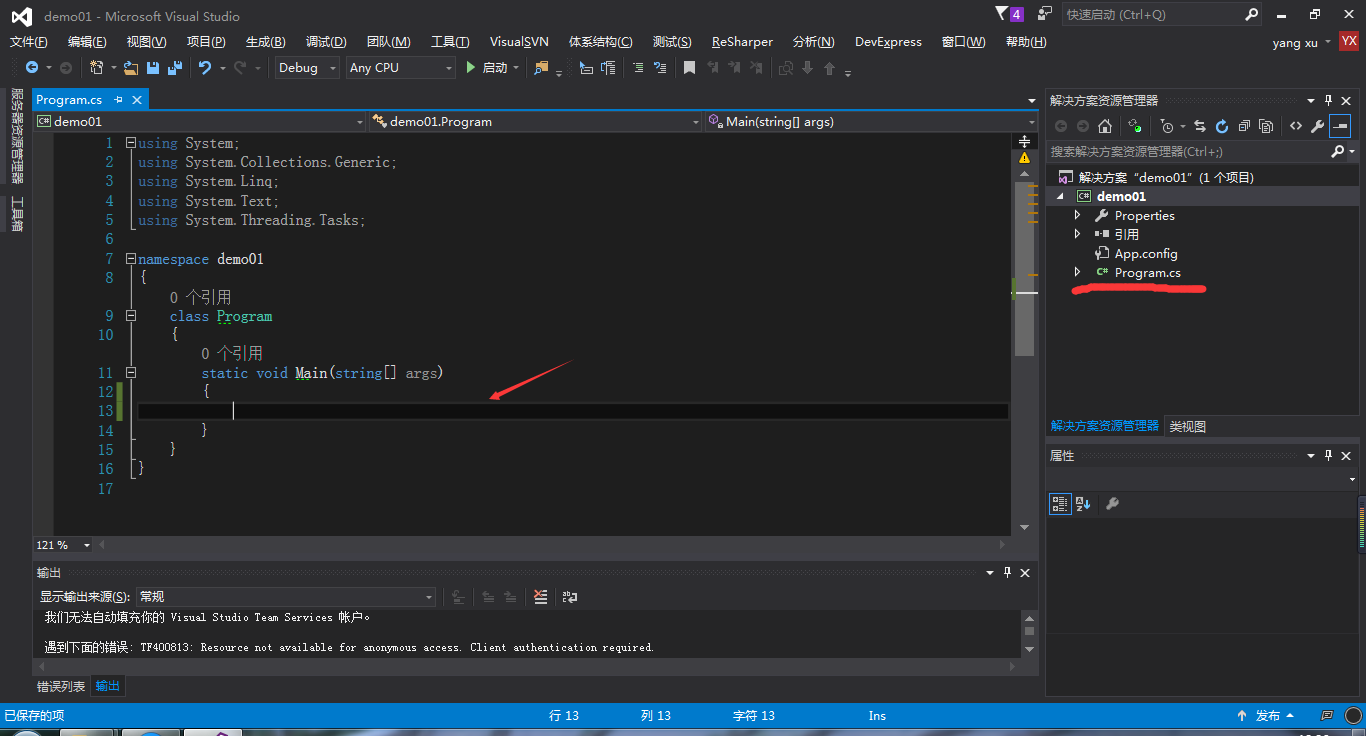Clear all output with the red X icon
1366x736 pixels.
pos(541,597)
